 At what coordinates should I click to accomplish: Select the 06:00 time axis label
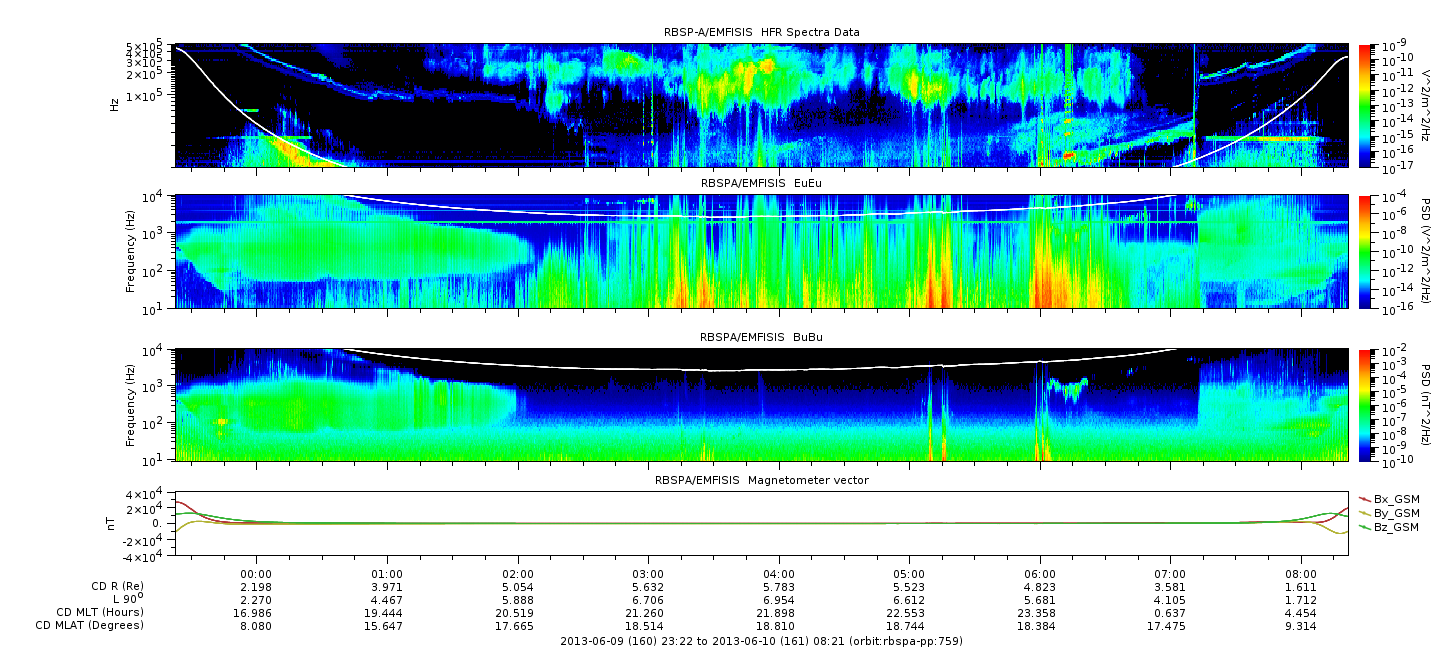tap(1040, 574)
